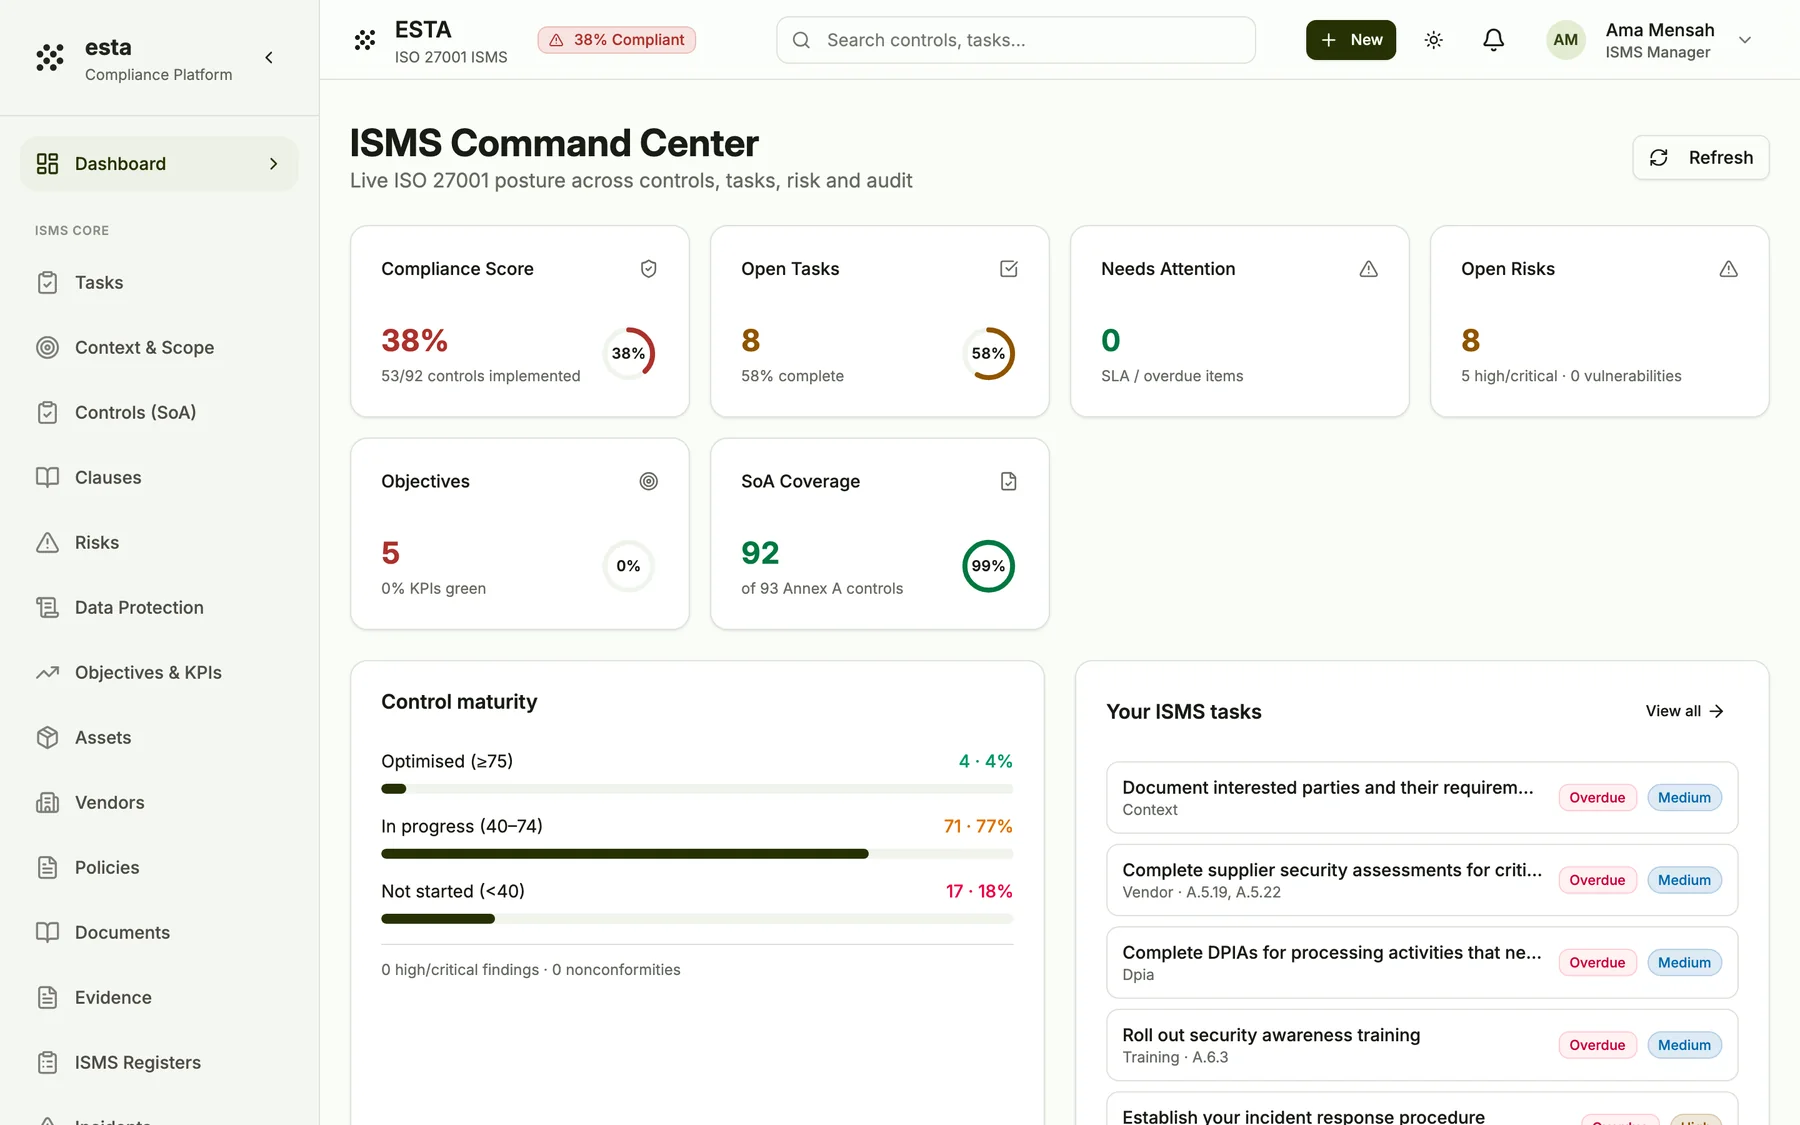Open ISMS Registers
Viewport: 1800px width, 1125px height.
click(159, 1063)
